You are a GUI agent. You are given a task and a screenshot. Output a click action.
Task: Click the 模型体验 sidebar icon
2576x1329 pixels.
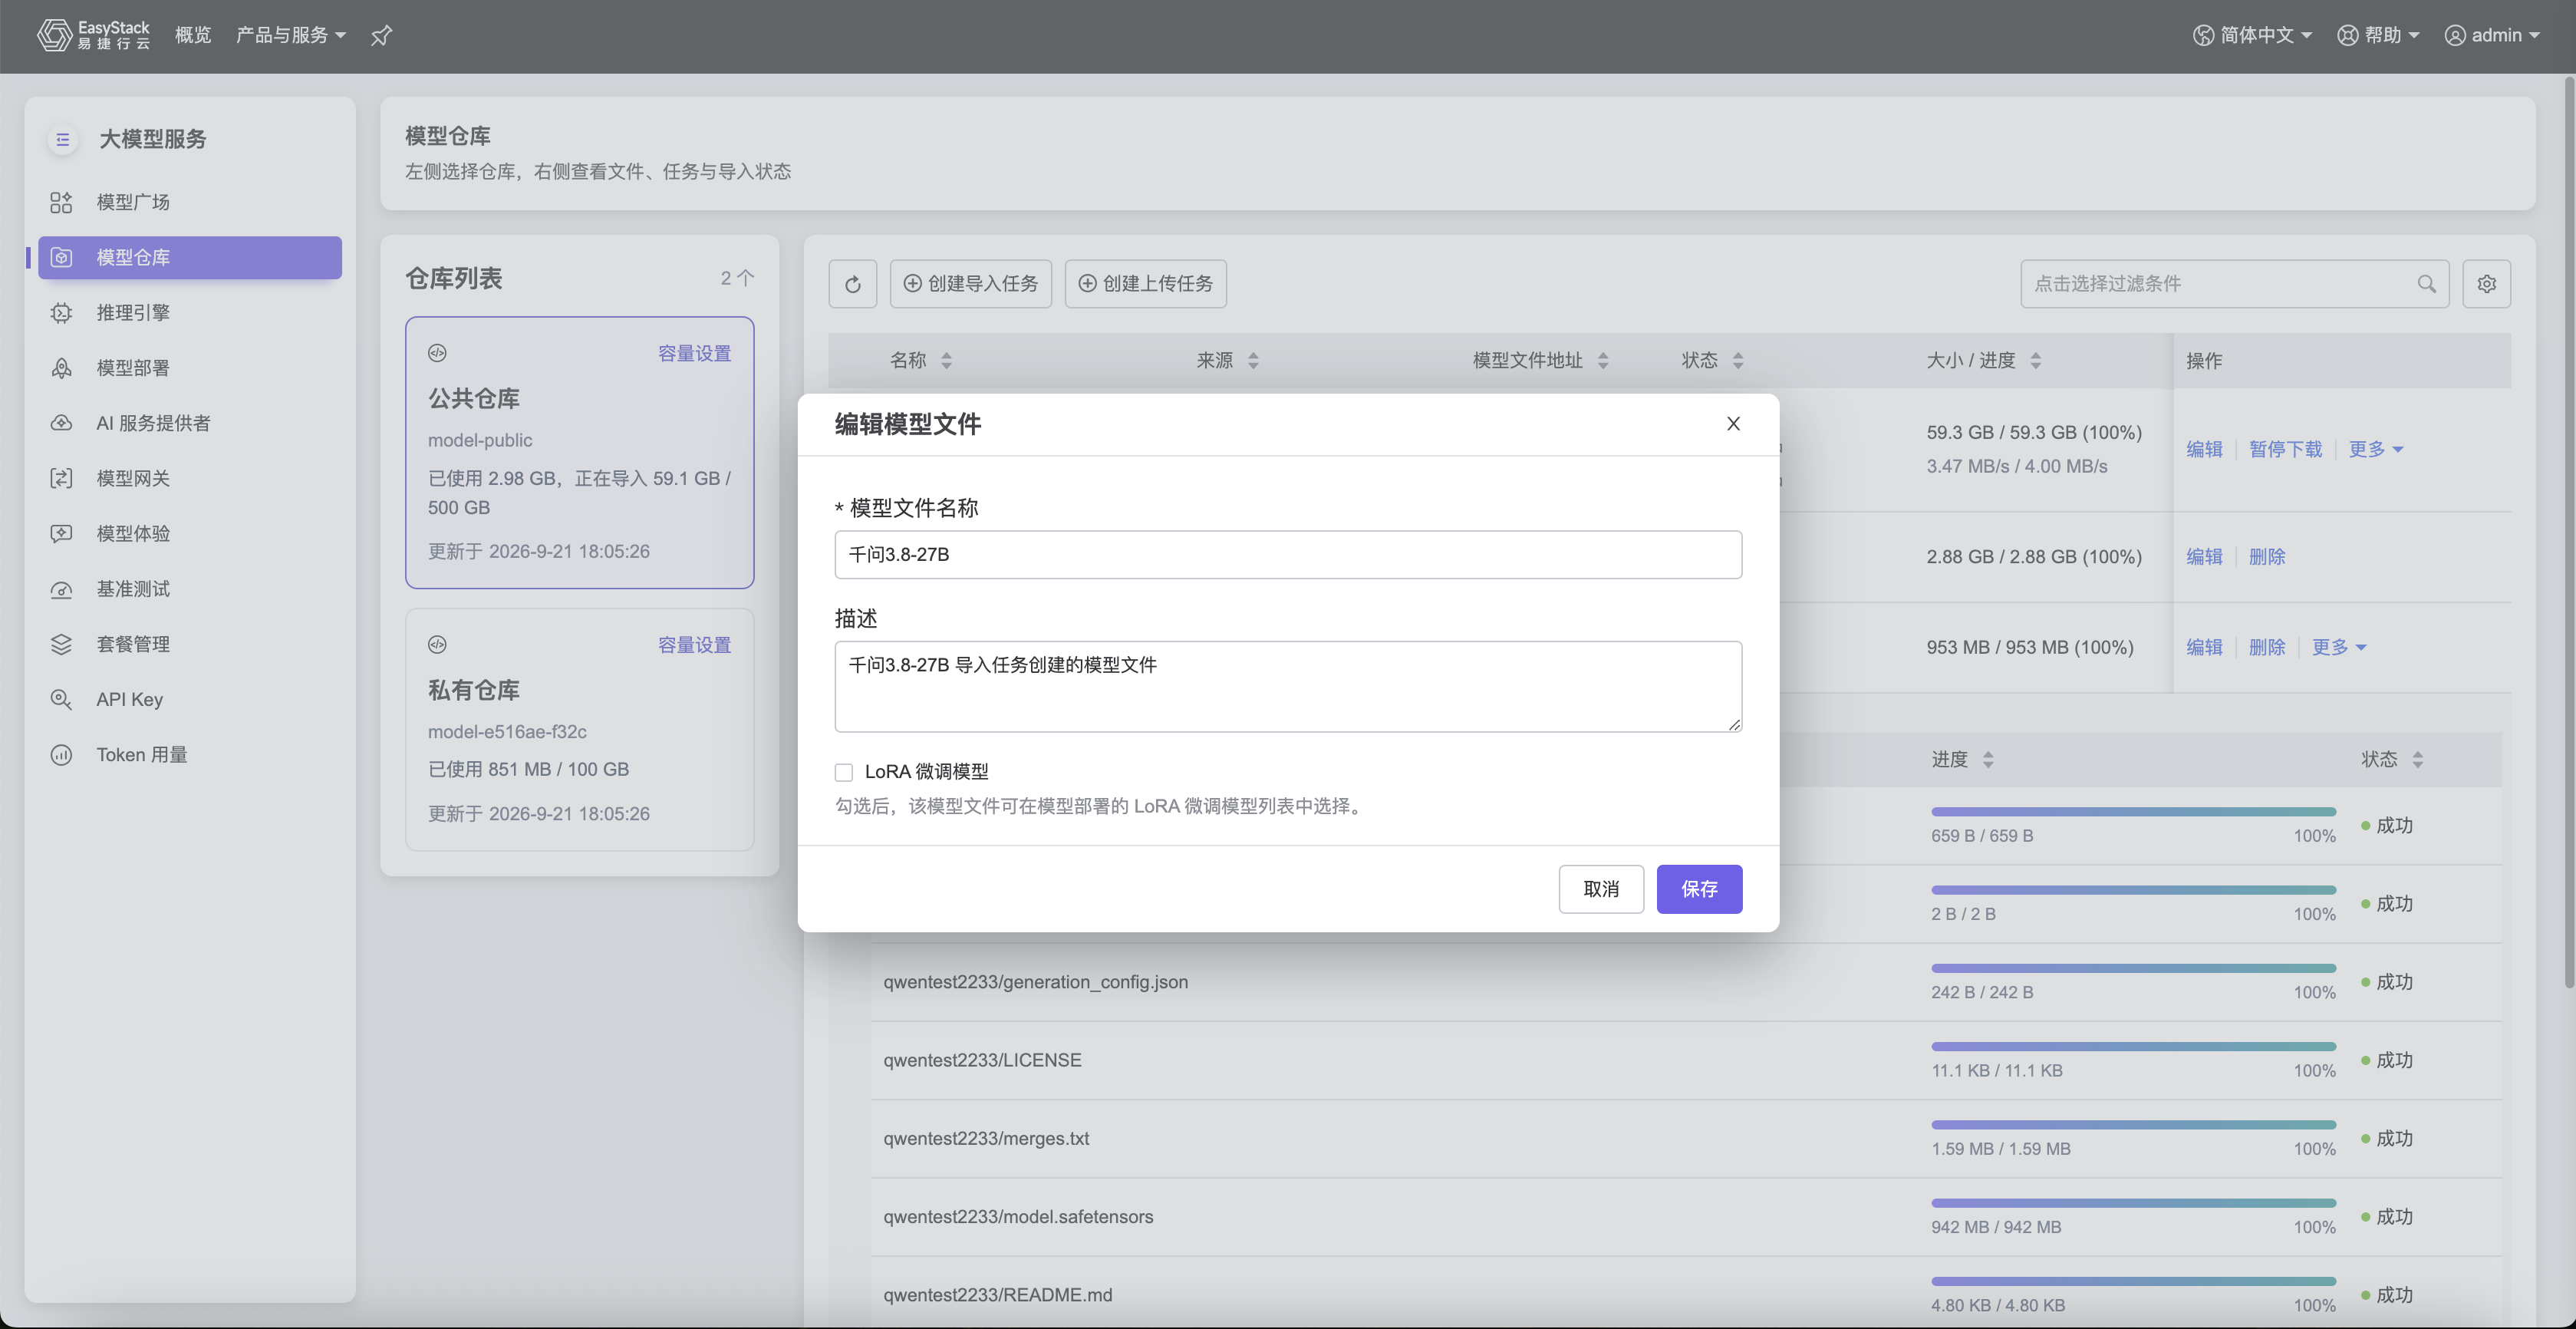tap(61, 534)
